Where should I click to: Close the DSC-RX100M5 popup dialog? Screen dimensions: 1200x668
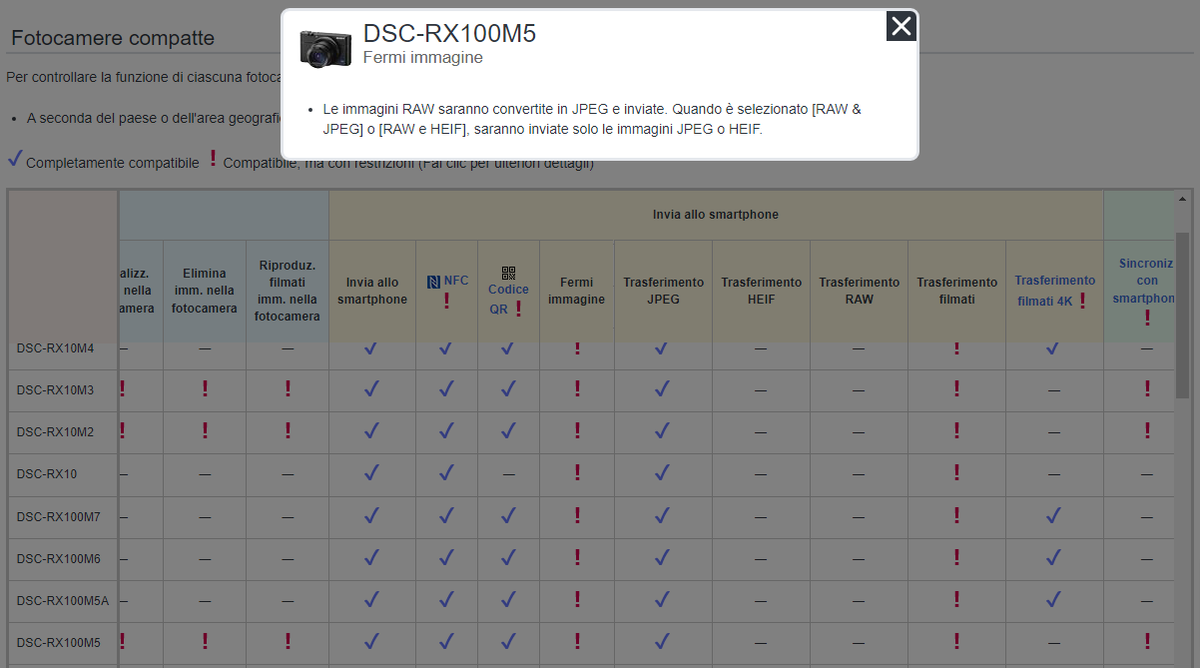coord(899,26)
